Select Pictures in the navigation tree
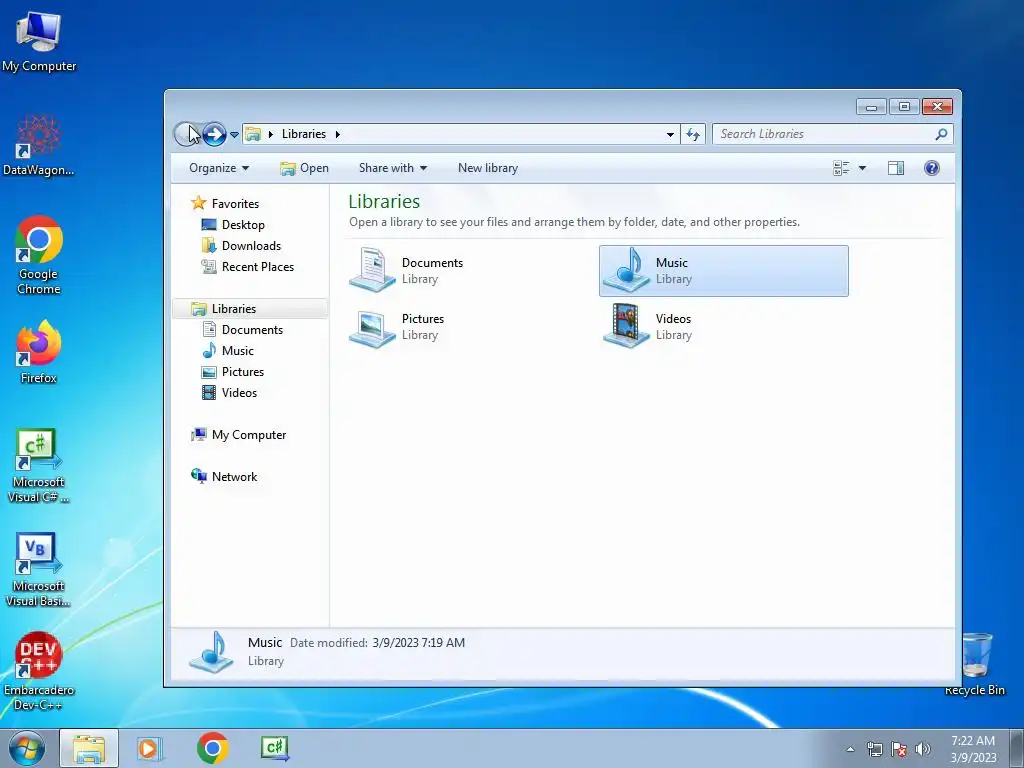 click(x=232, y=372)
